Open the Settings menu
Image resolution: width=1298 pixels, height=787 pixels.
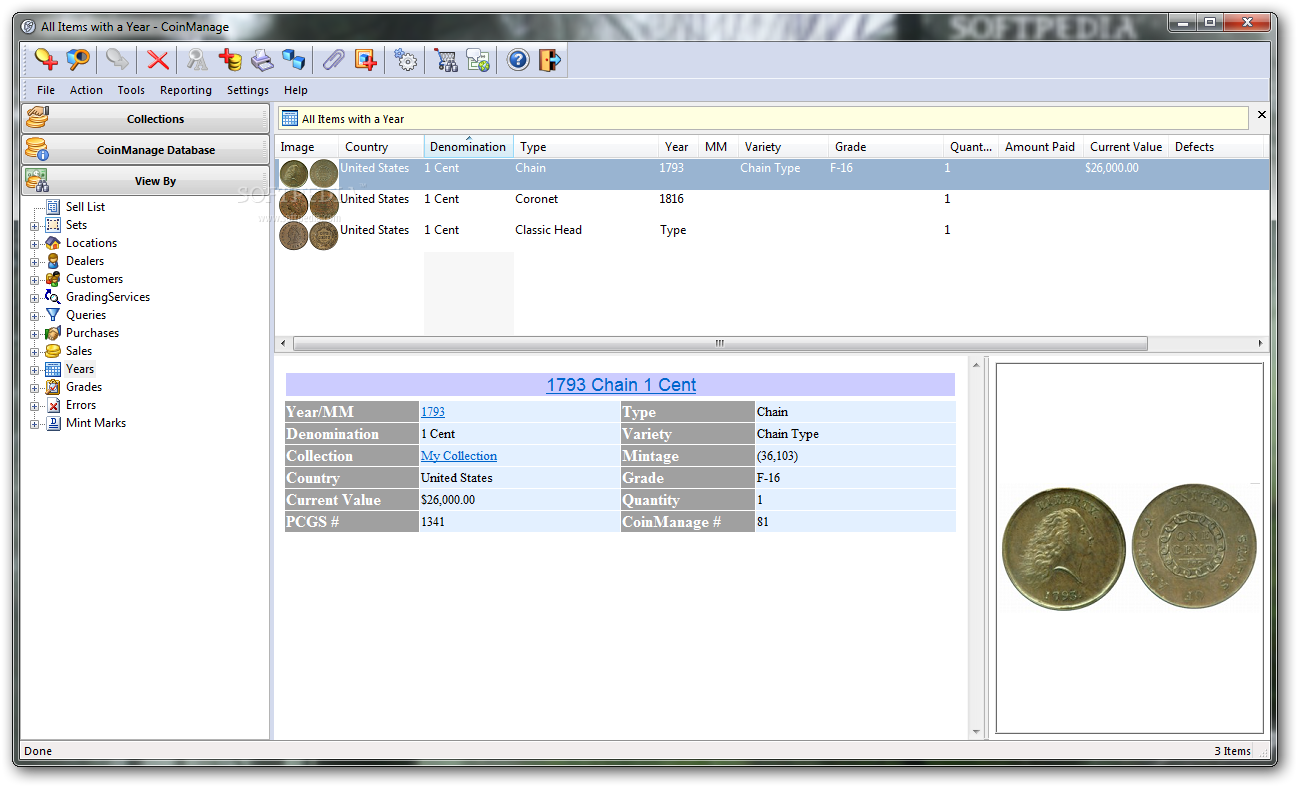[x=248, y=90]
